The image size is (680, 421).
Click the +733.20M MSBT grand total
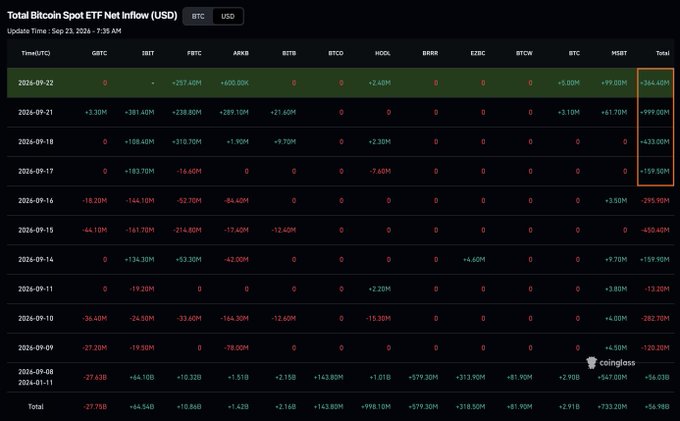pyautogui.click(x=612, y=407)
